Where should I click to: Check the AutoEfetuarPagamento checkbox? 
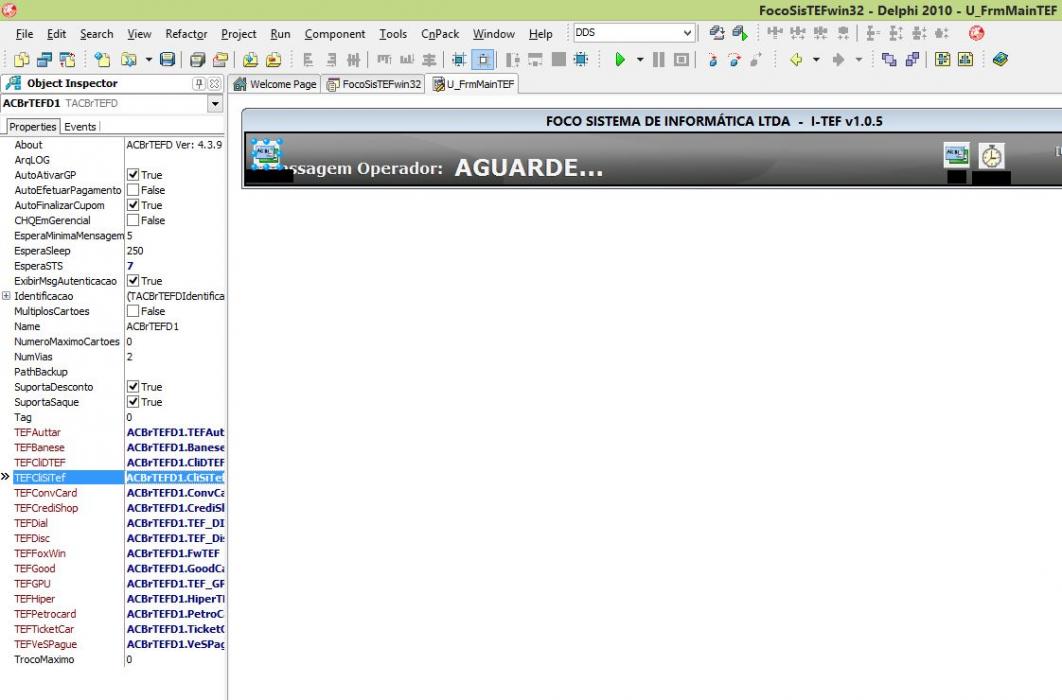coord(133,190)
